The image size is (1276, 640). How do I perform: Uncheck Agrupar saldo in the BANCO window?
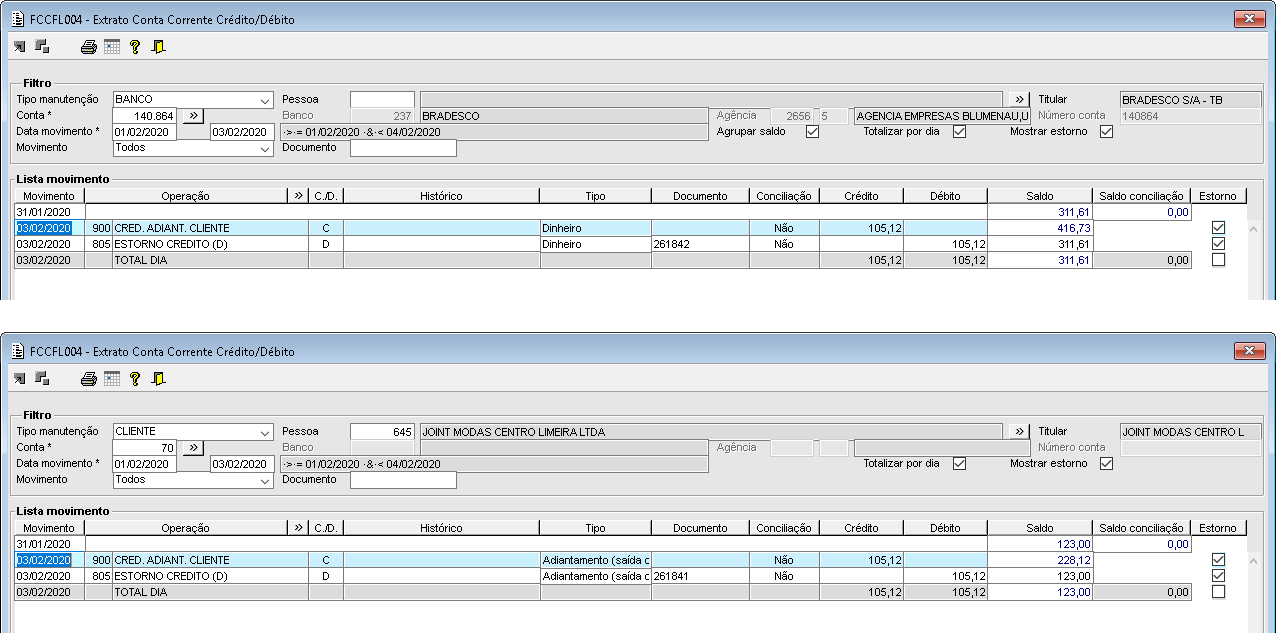[812, 132]
